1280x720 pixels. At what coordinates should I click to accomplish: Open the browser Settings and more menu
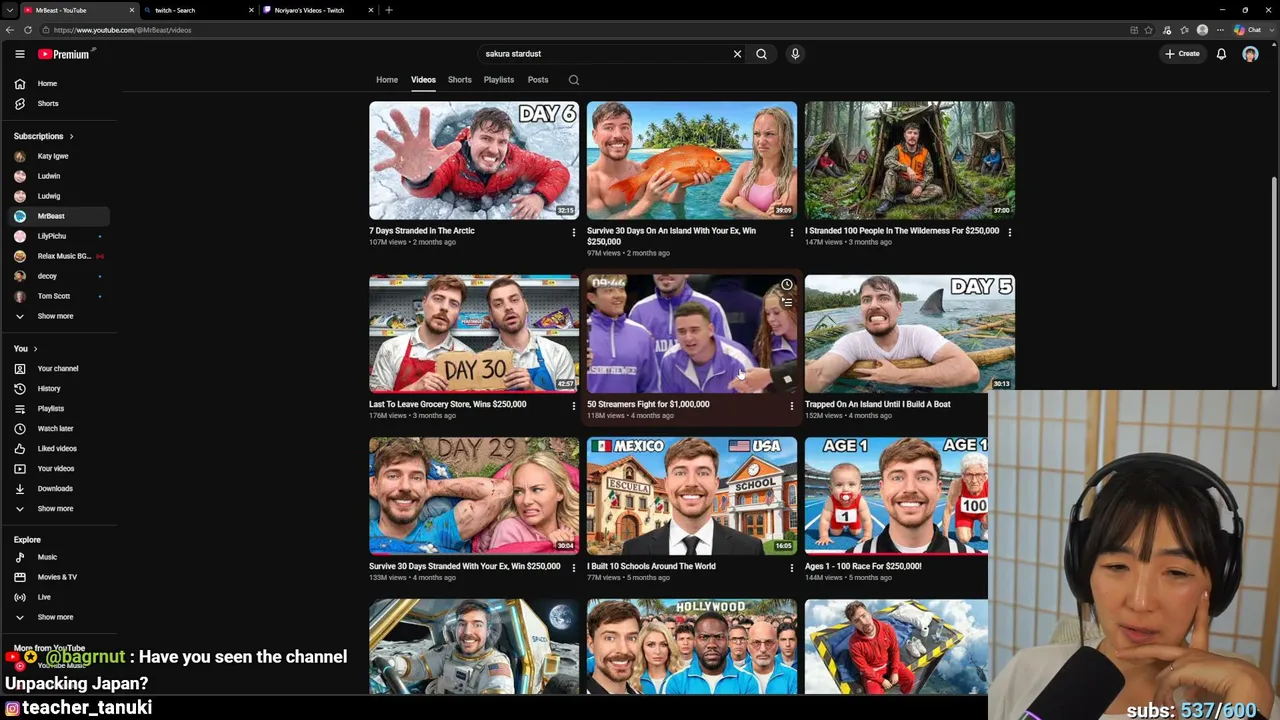[1219, 30]
